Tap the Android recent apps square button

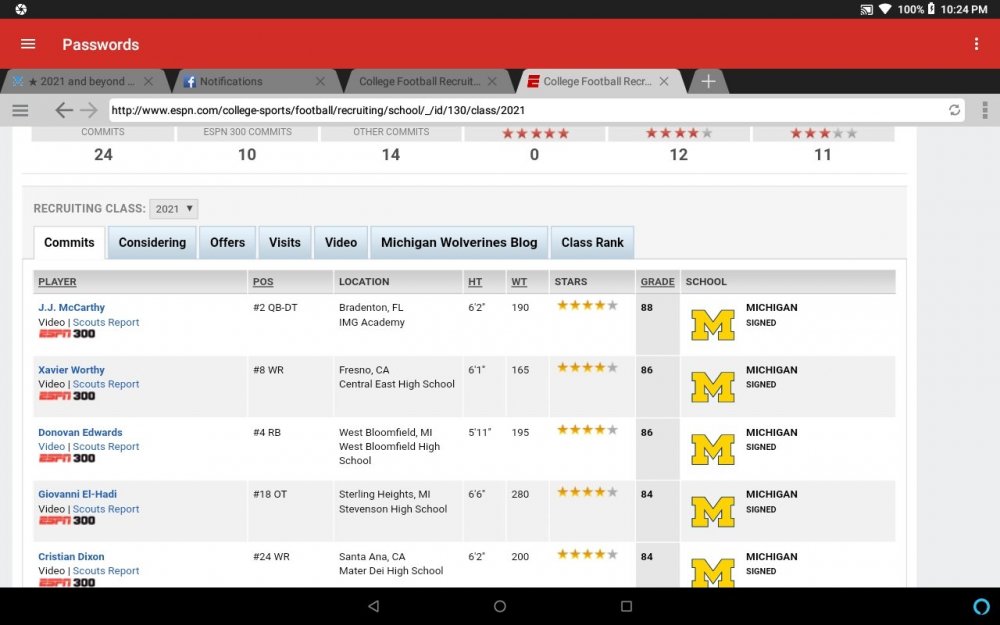coord(626,606)
